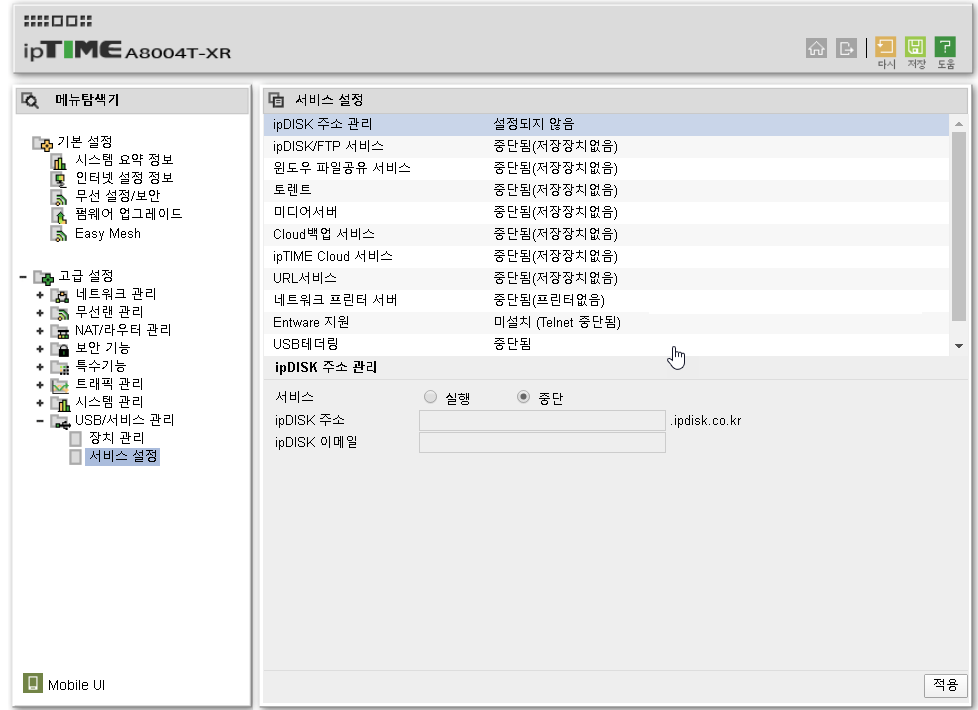Expand 트래픽 관리 with plus sign
This screenshot has width=978, height=710.
coord(40,385)
